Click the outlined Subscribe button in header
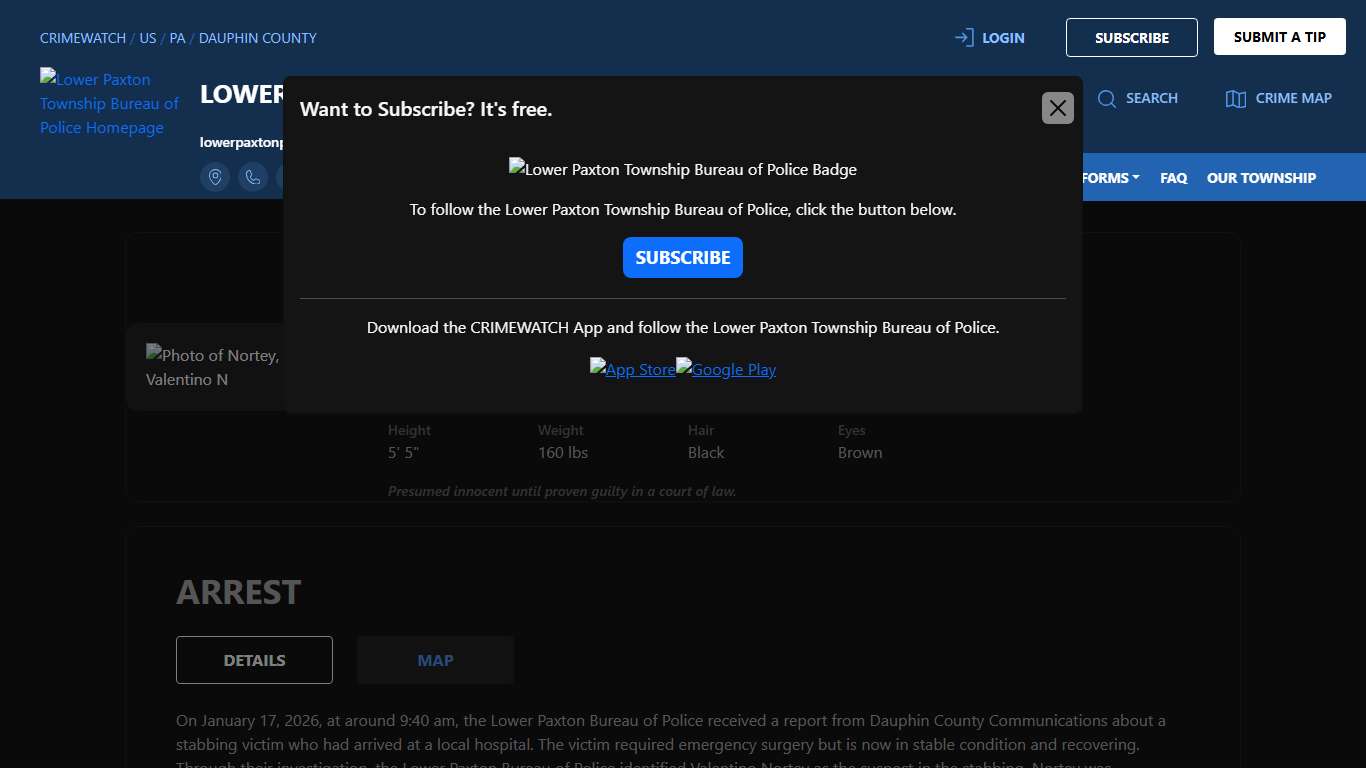 point(1131,38)
